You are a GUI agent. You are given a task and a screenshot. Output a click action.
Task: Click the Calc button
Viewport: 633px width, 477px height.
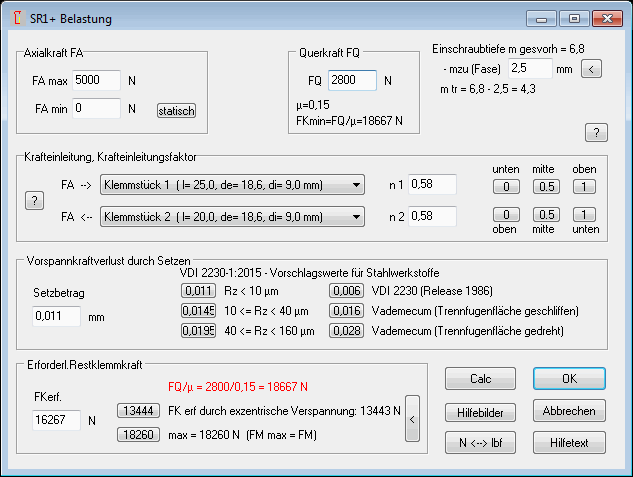coord(480,379)
